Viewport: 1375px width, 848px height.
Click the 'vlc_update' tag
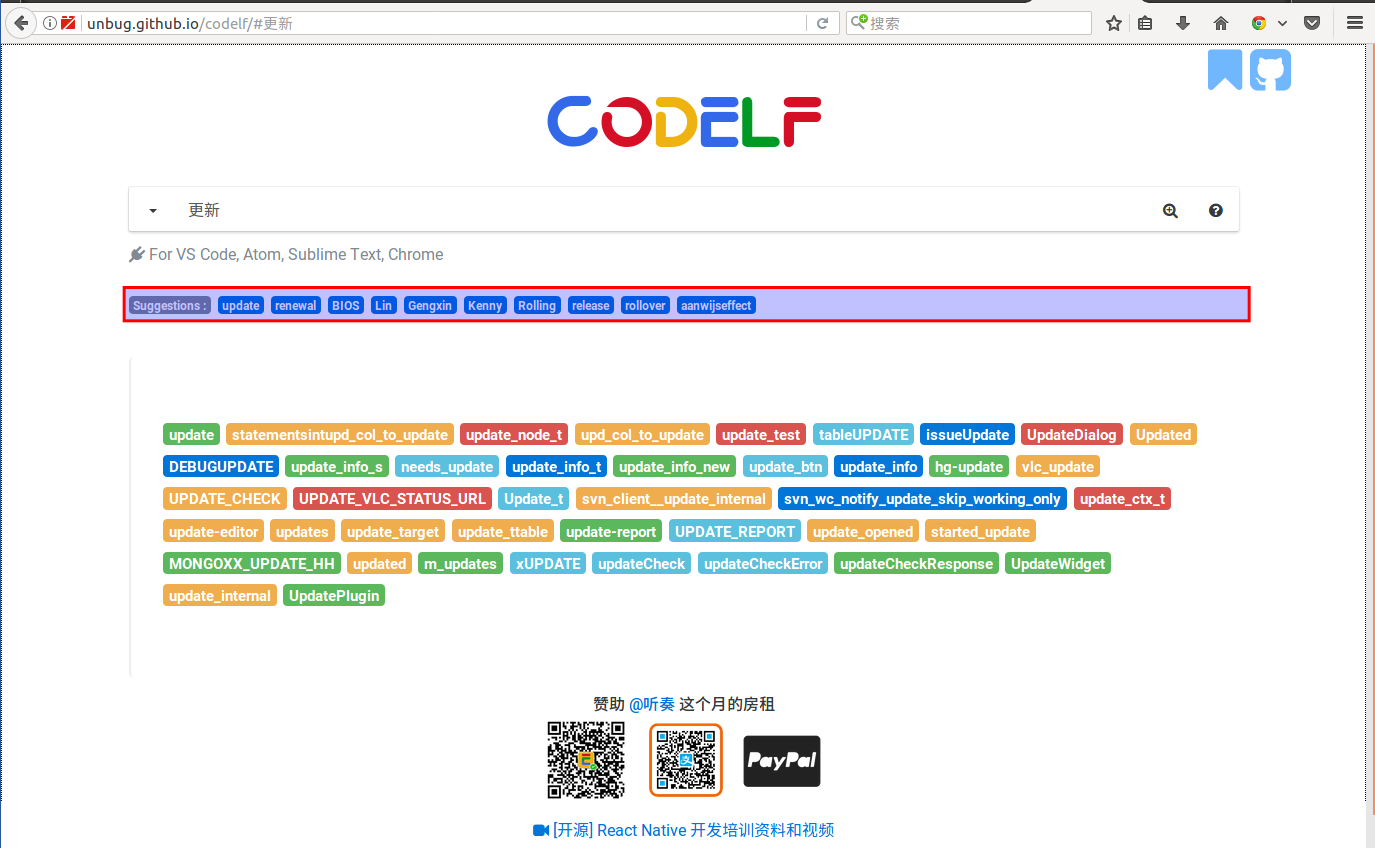tap(1057, 466)
